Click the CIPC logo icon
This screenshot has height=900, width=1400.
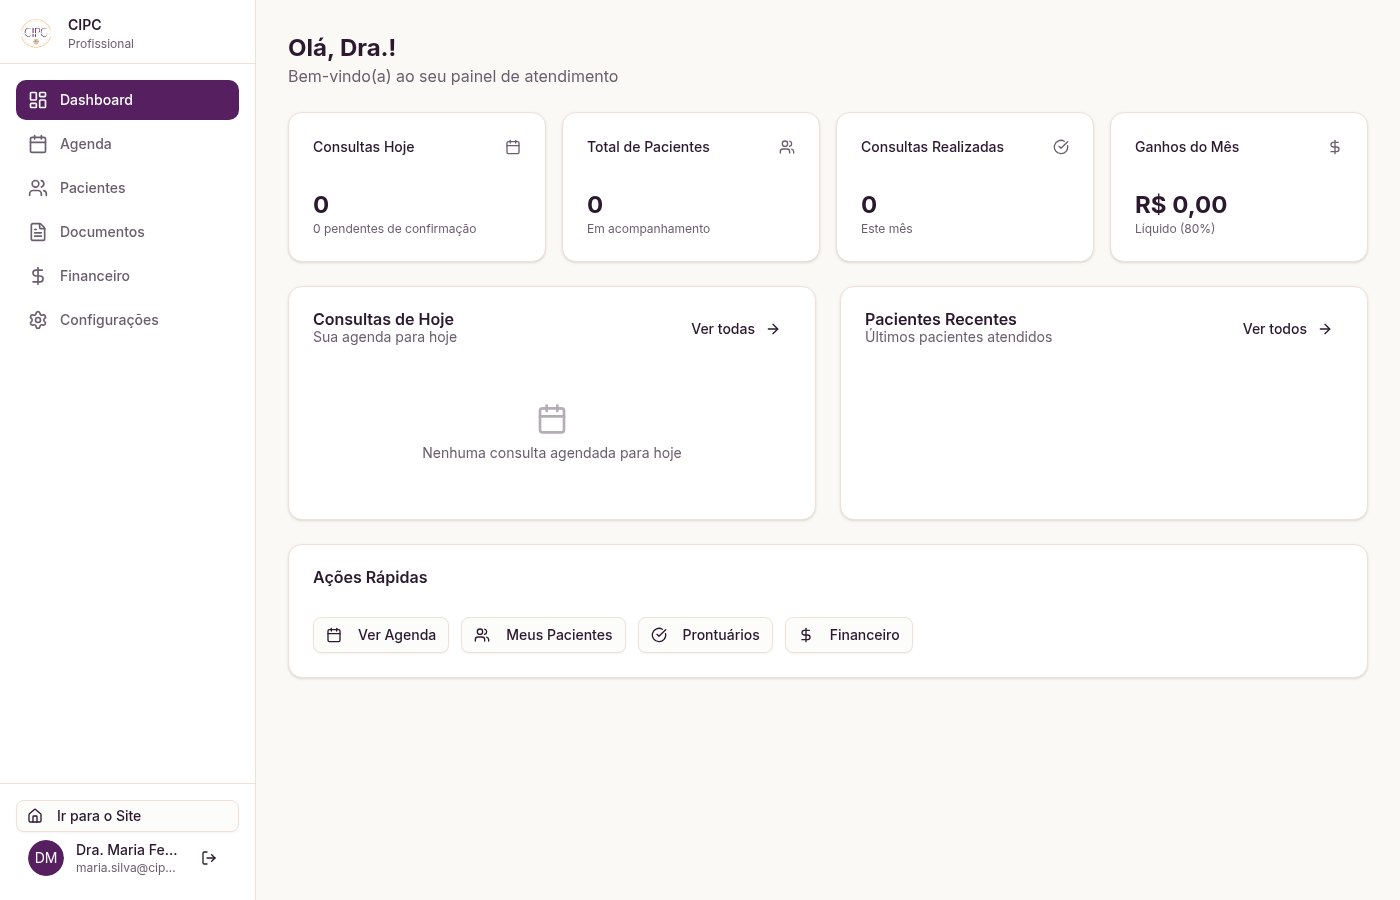36,33
